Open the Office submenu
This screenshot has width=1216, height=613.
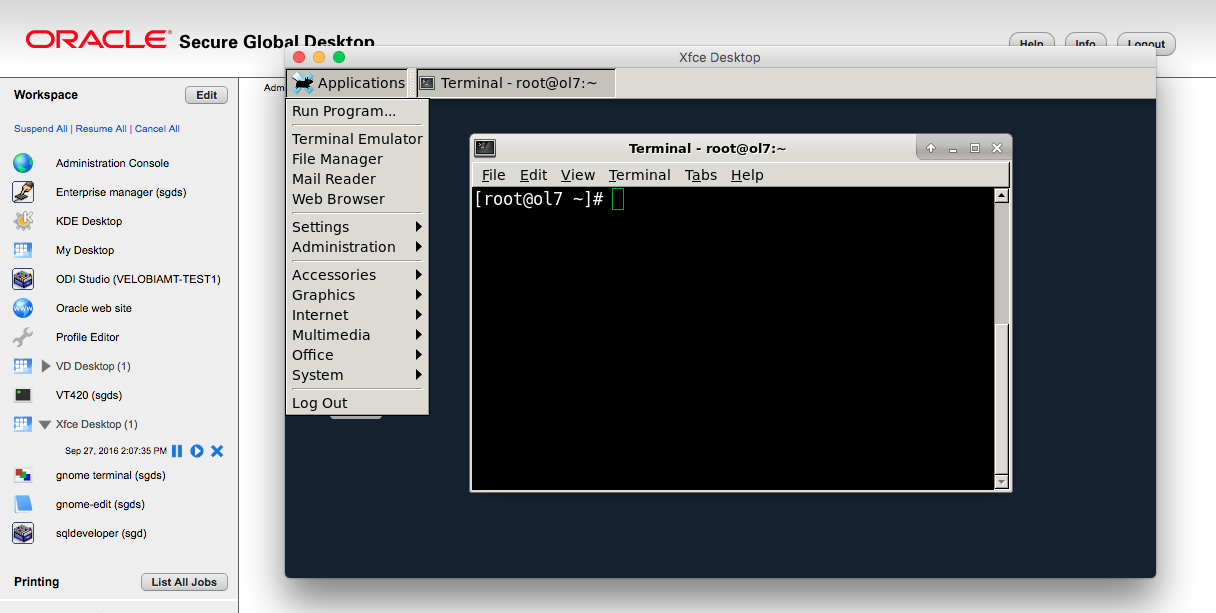tap(357, 355)
